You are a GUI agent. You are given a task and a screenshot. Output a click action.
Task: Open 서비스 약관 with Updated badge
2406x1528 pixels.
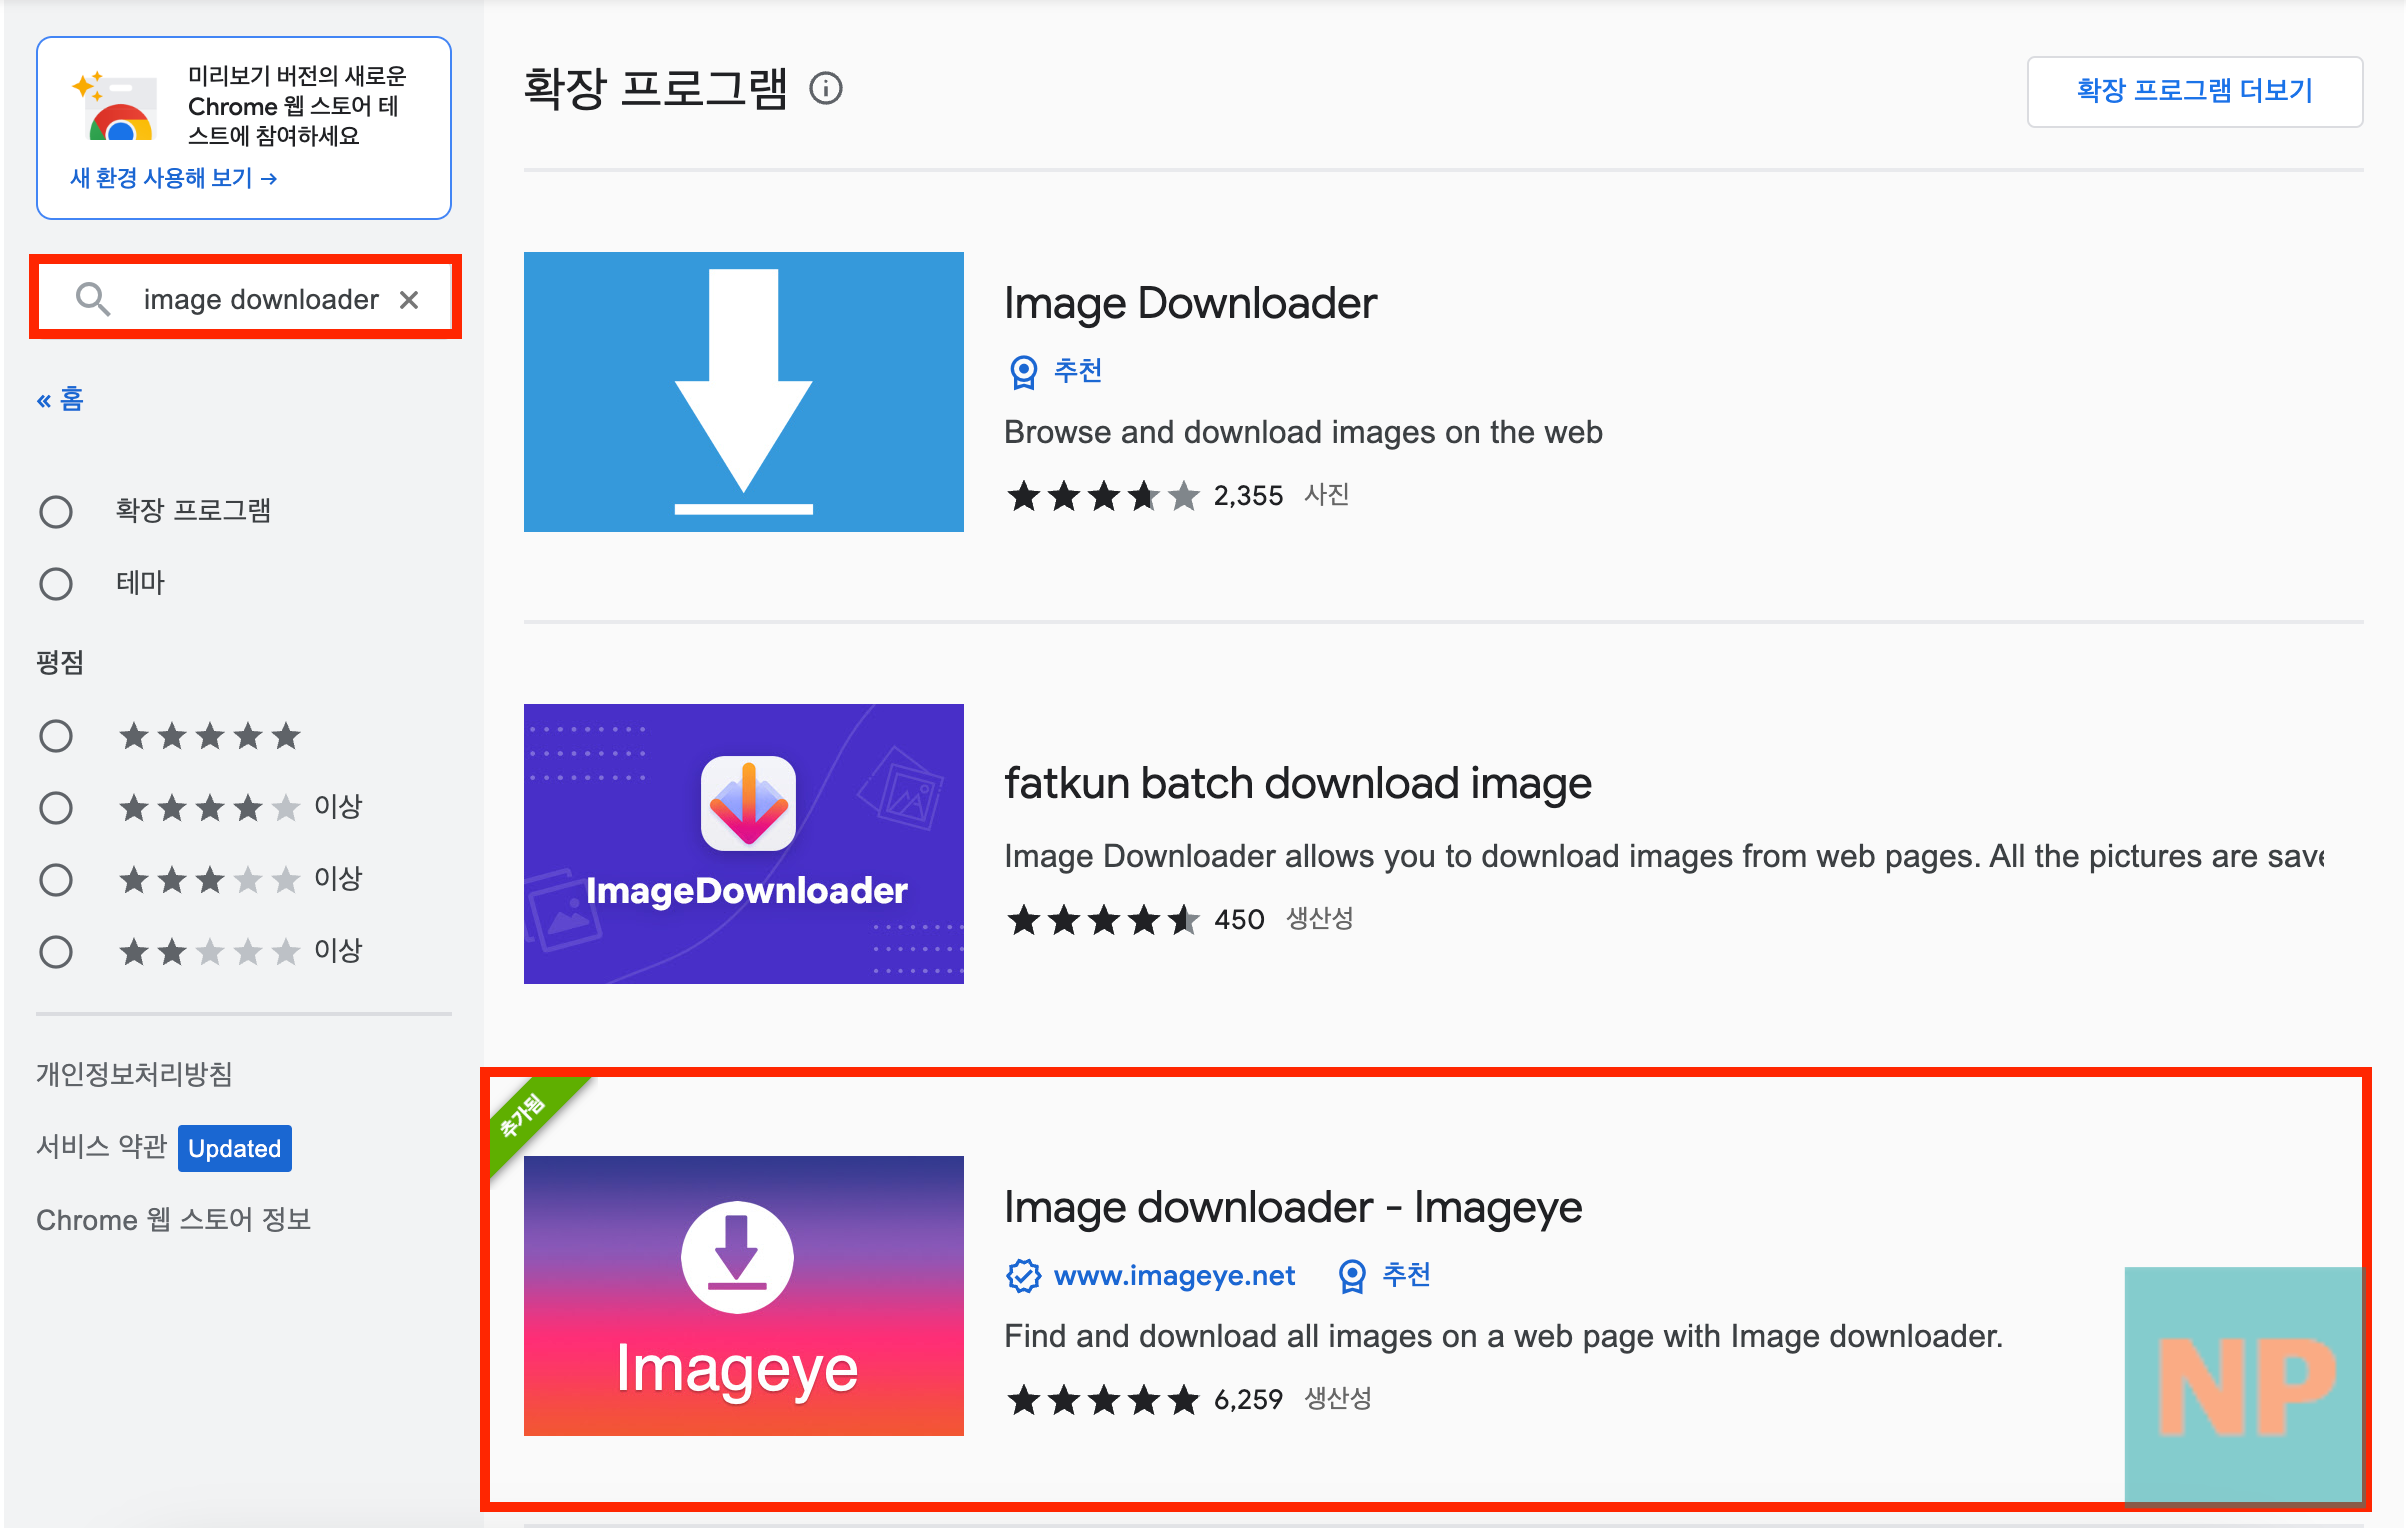coord(101,1147)
